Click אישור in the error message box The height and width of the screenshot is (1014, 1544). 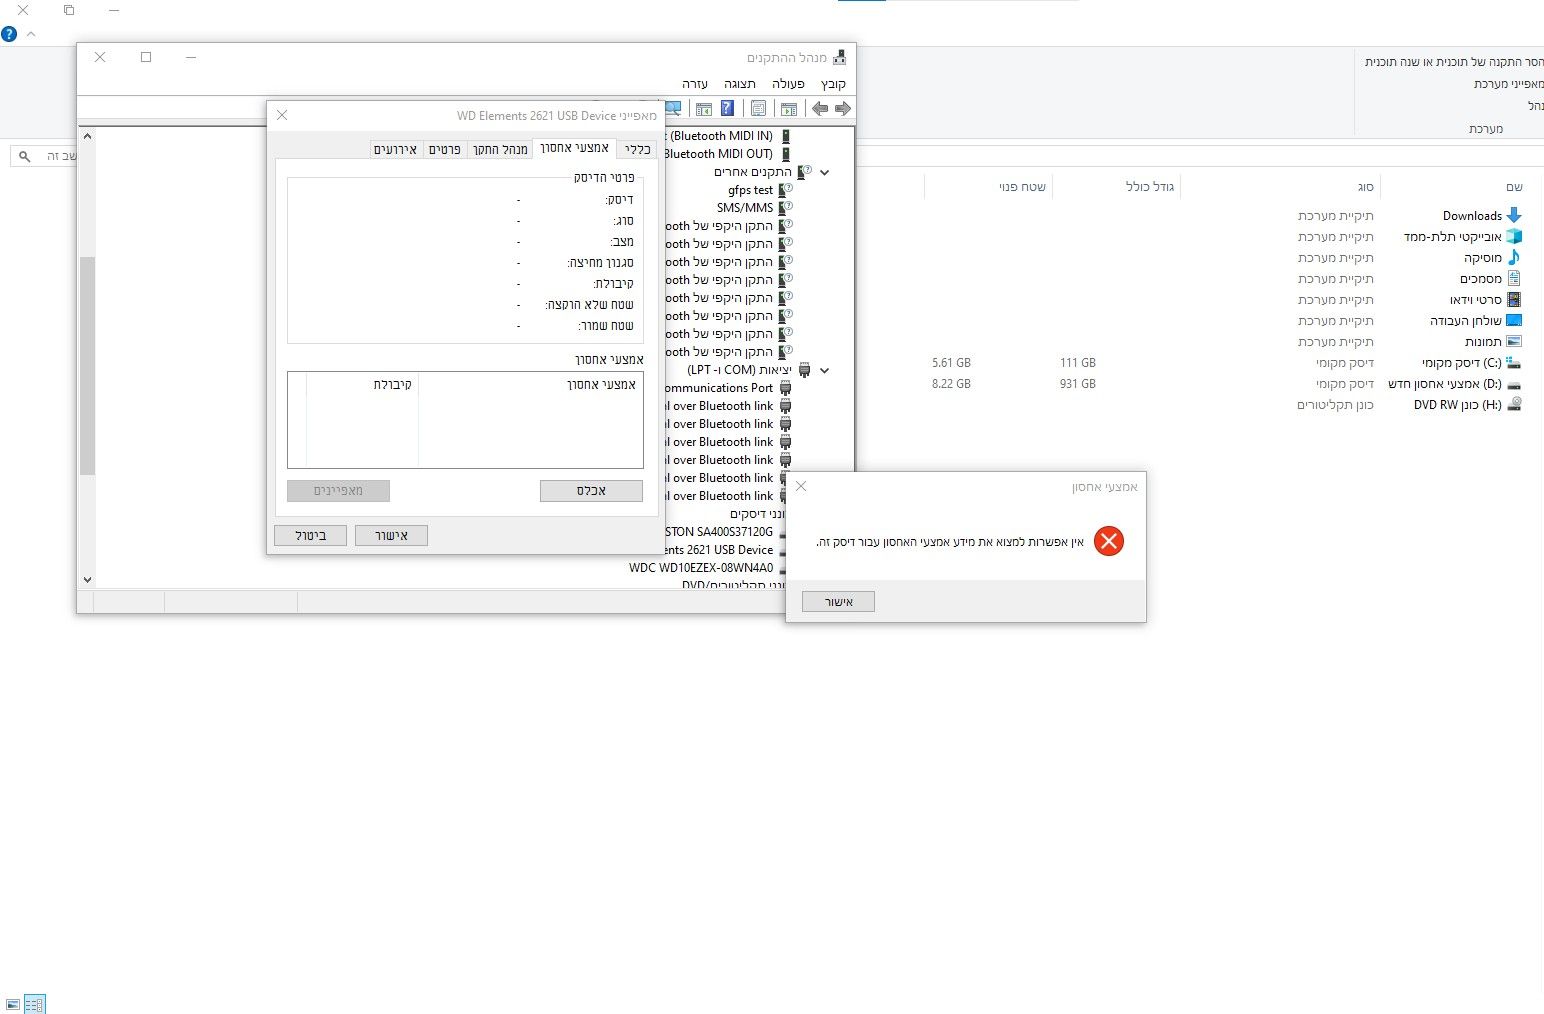point(838,602)
